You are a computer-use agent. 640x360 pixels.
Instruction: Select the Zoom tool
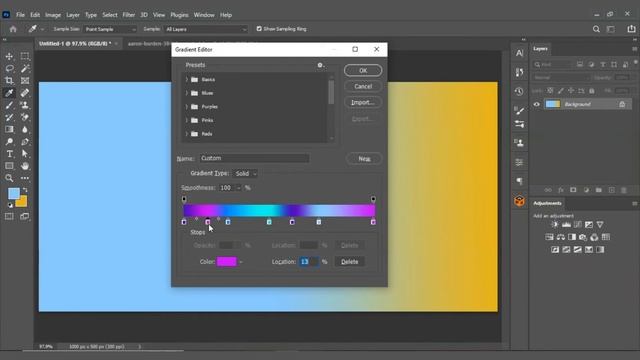pos(9,178)
